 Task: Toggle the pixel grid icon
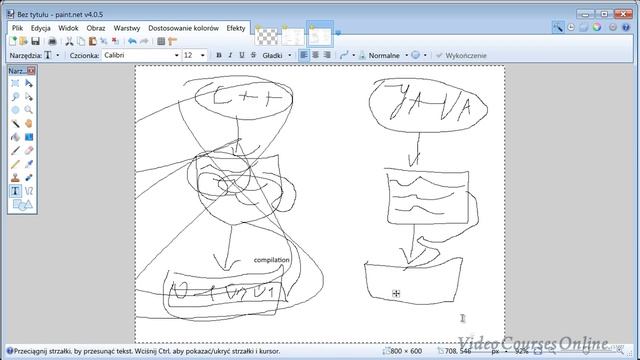[161, 41]
